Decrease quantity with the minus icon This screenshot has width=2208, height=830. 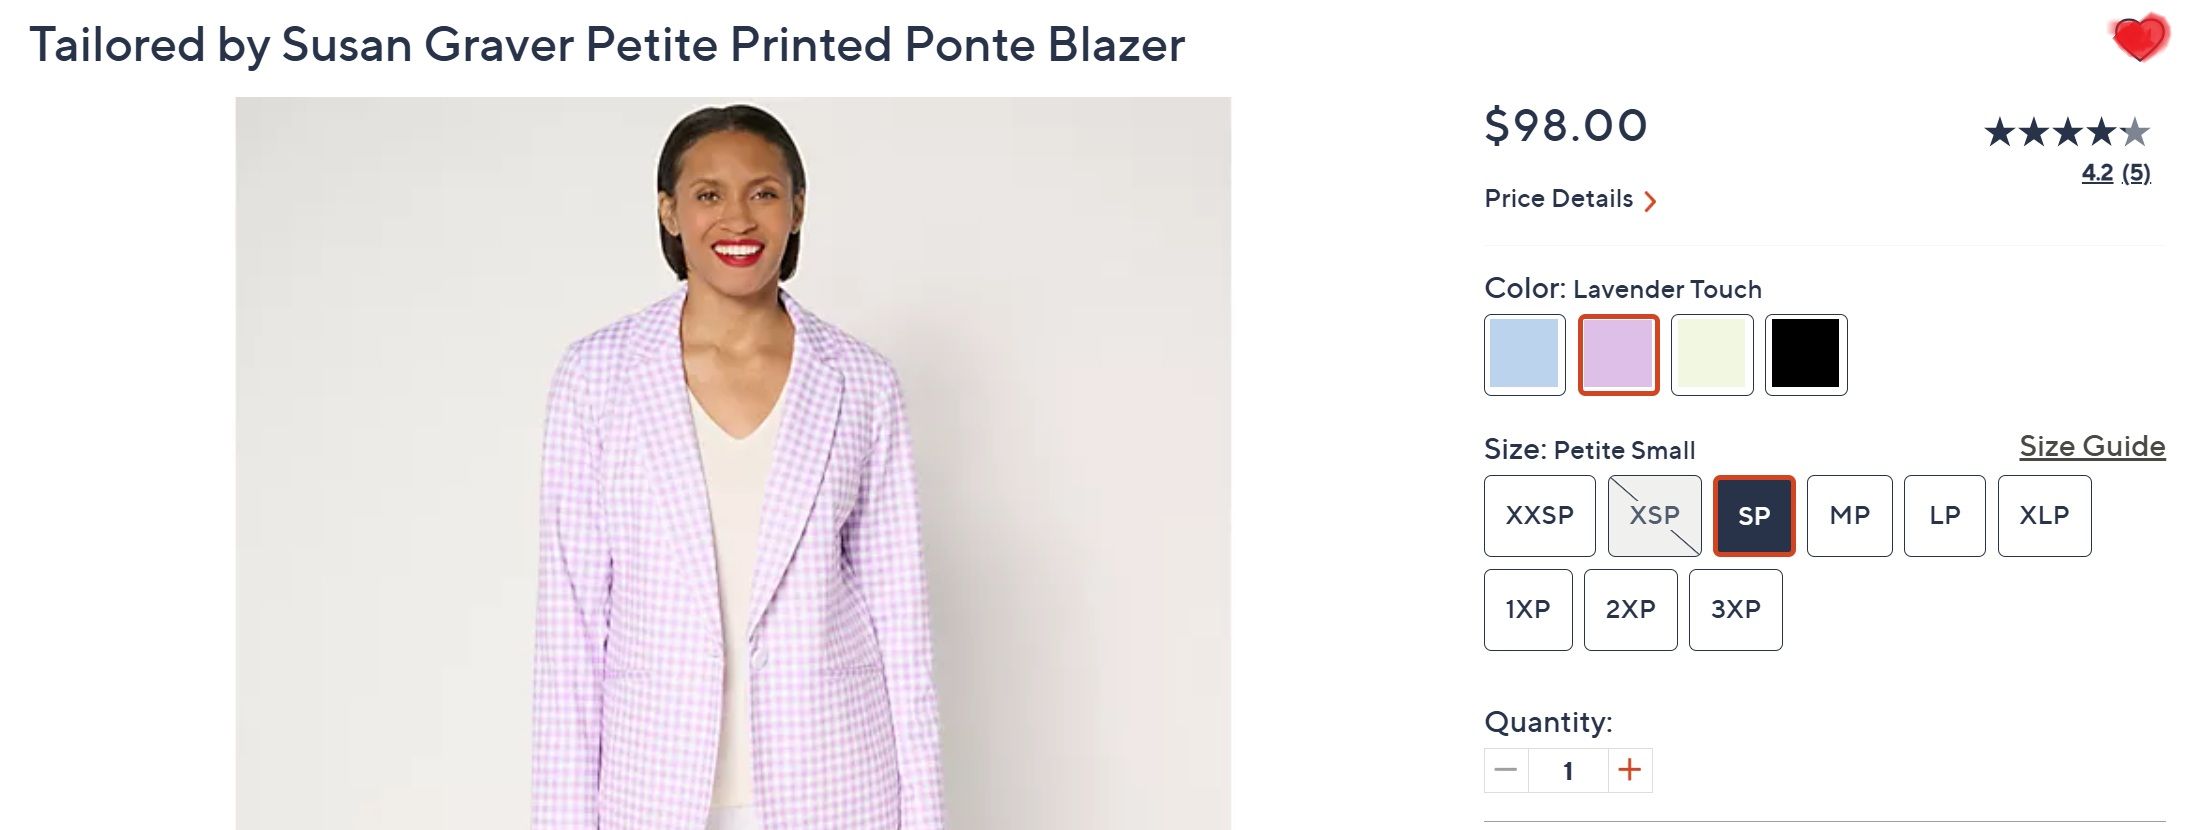[1506, 770]
